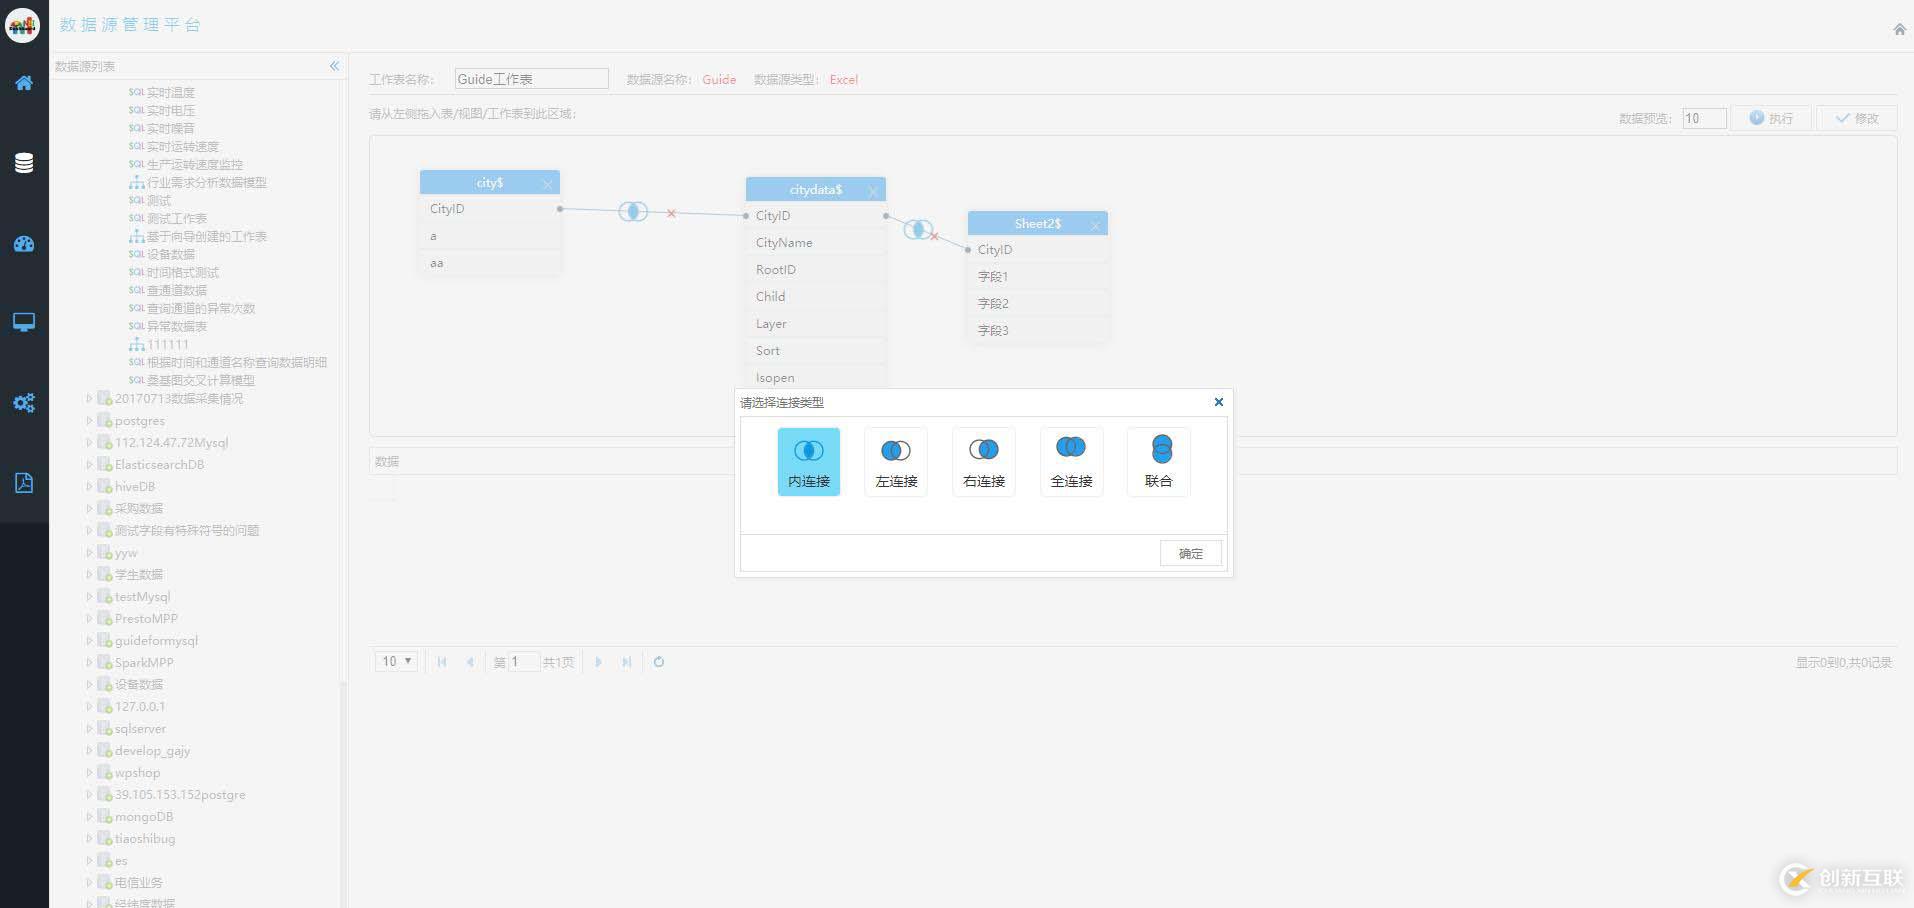Click the page number input field

[524, 662]
